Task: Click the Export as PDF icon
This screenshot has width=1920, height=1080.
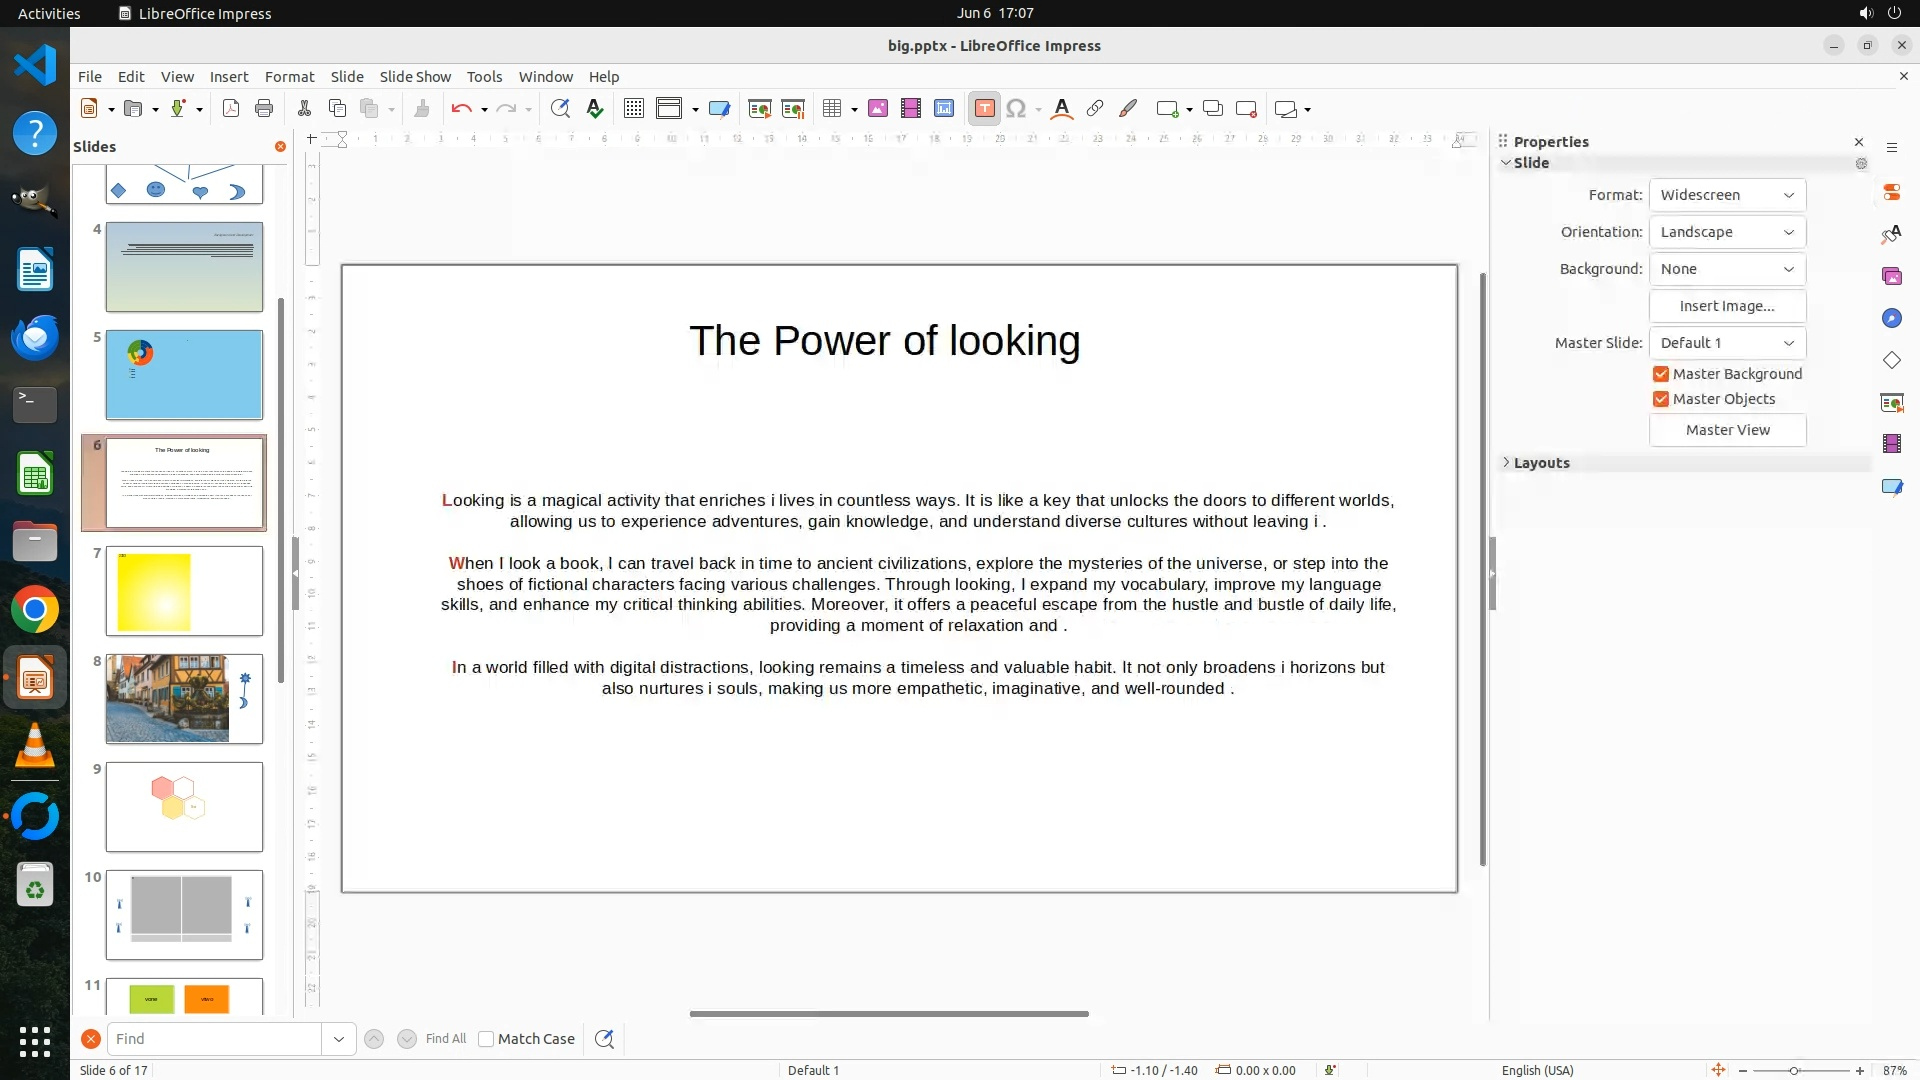Action: tap(231, 109)
